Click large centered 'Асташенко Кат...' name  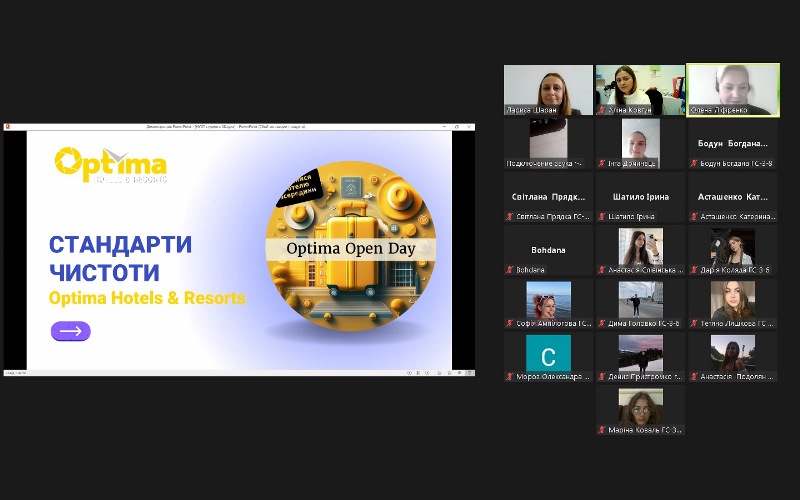pyautogui.click(x=733, y=197)
